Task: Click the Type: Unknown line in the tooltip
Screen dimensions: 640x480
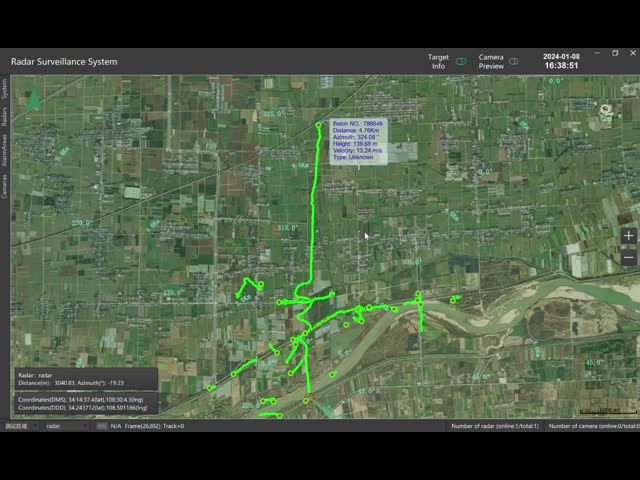Action: (x=353, y=157)
